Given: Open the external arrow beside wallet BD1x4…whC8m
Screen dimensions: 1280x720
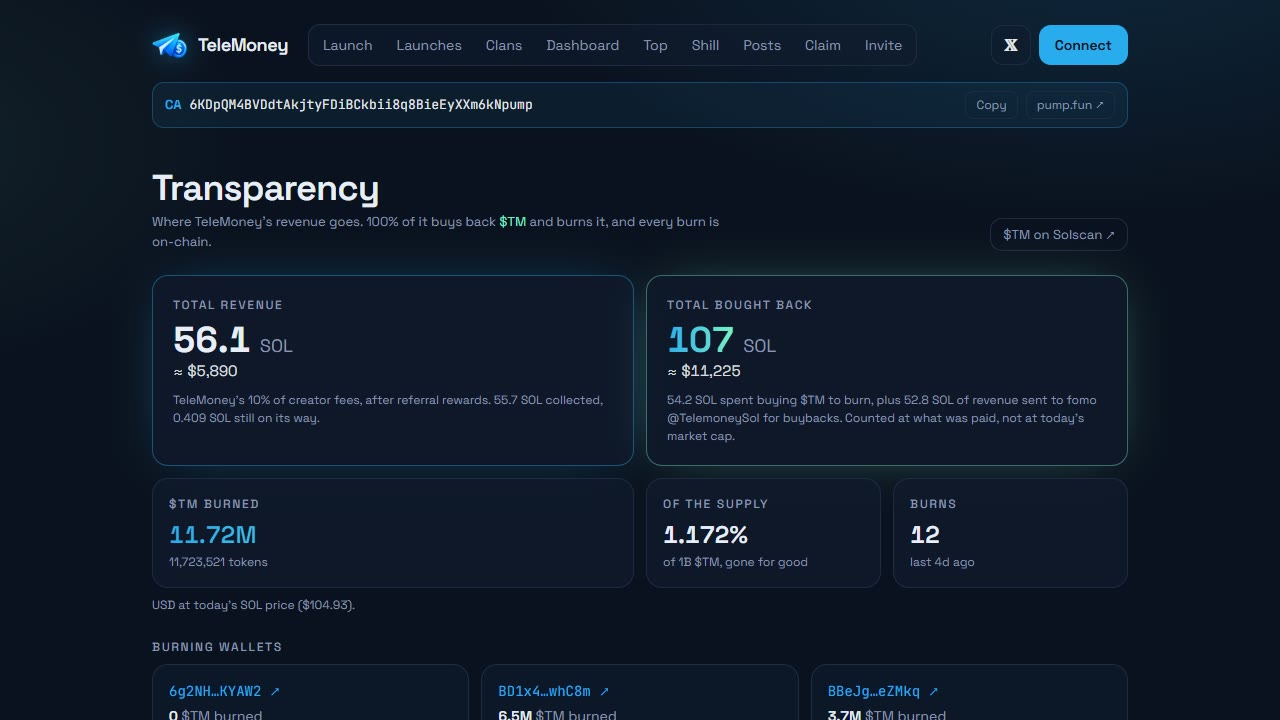Looking at the screenshot, I should (x=604, y=691).
